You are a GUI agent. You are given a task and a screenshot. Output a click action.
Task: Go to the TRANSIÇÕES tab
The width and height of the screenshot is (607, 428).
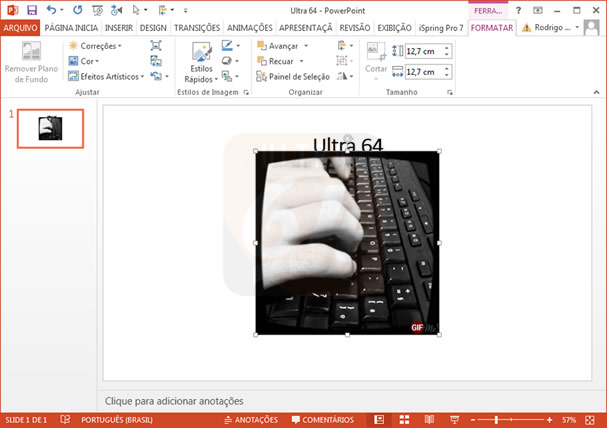click(x=197, y=28)
